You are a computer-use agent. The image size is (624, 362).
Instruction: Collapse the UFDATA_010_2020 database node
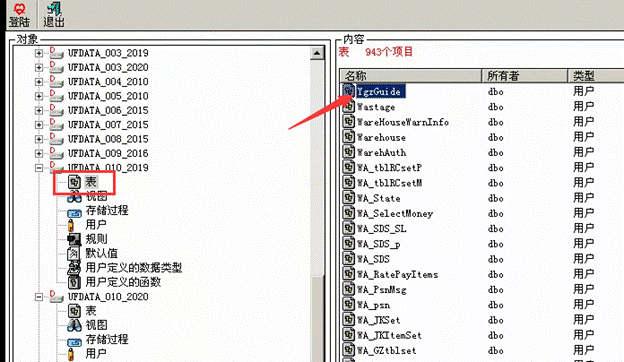point(39,297)
